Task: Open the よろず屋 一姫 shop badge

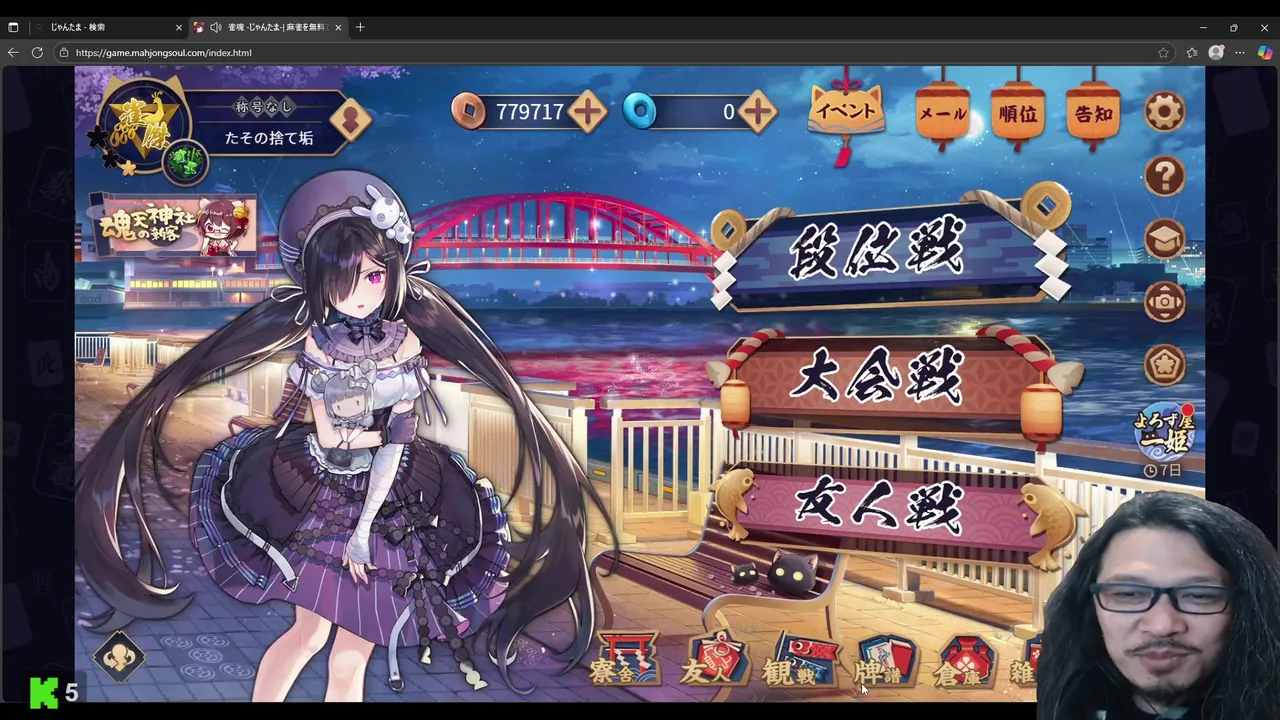Action: click(x=1164, y=436)
